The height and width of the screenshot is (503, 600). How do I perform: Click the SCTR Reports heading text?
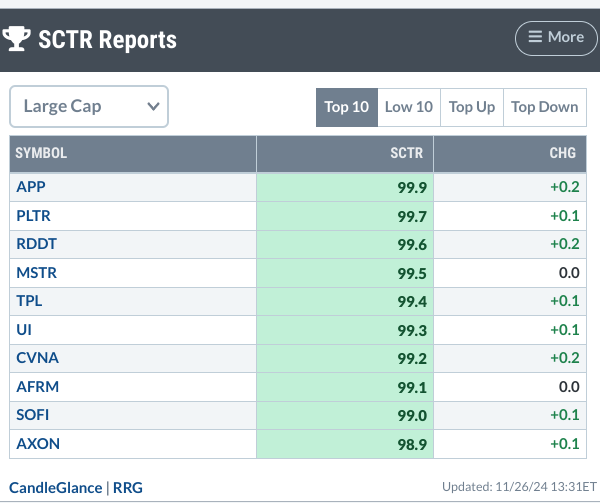[x=108, y=39]
